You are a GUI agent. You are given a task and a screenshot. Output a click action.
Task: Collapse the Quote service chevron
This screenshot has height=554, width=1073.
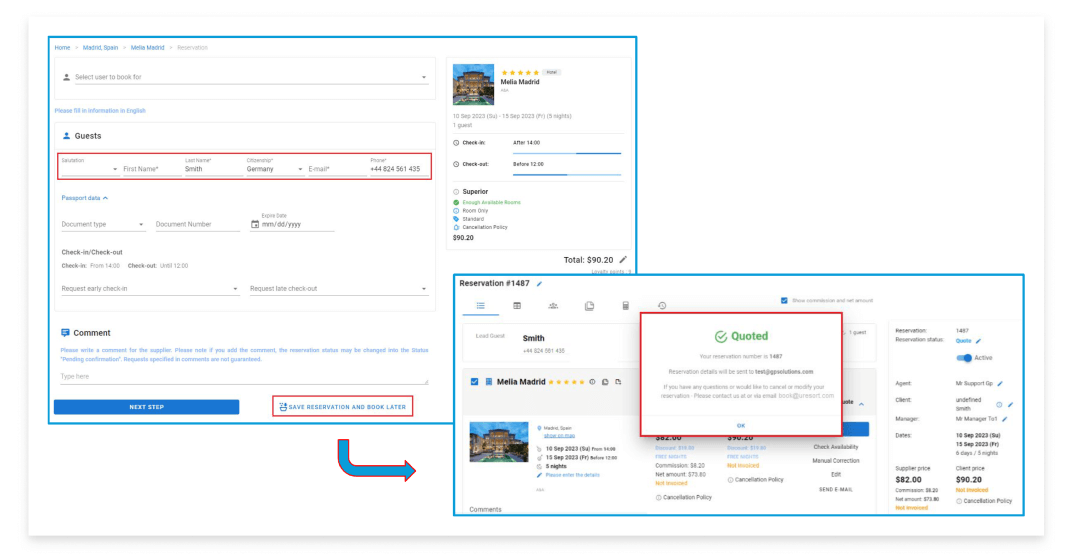pyautogui.click(x=862, y=404)
